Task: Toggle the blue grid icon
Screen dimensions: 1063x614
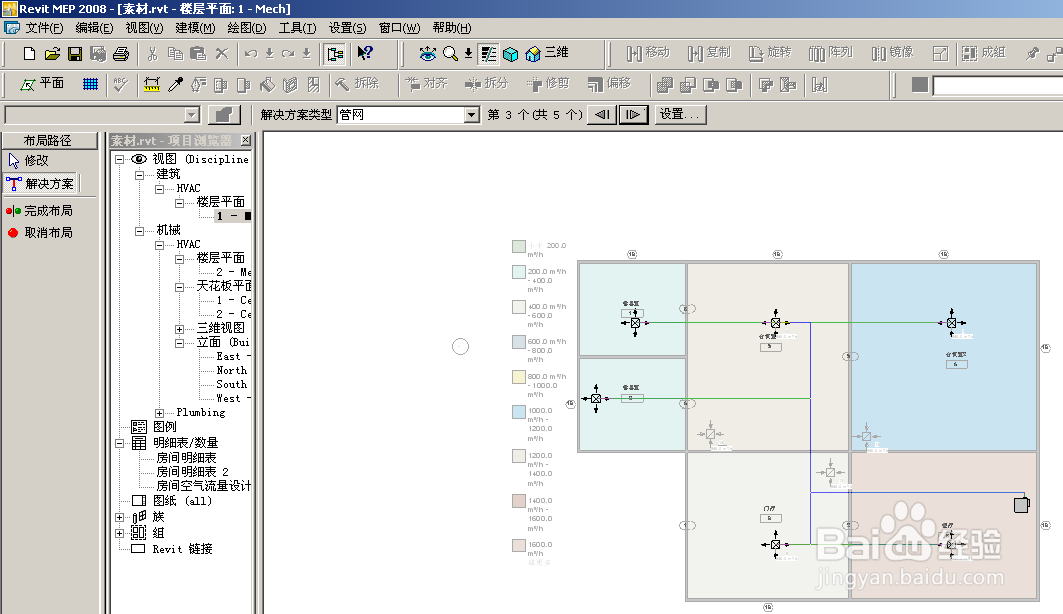Action: [x=90, y=84]
